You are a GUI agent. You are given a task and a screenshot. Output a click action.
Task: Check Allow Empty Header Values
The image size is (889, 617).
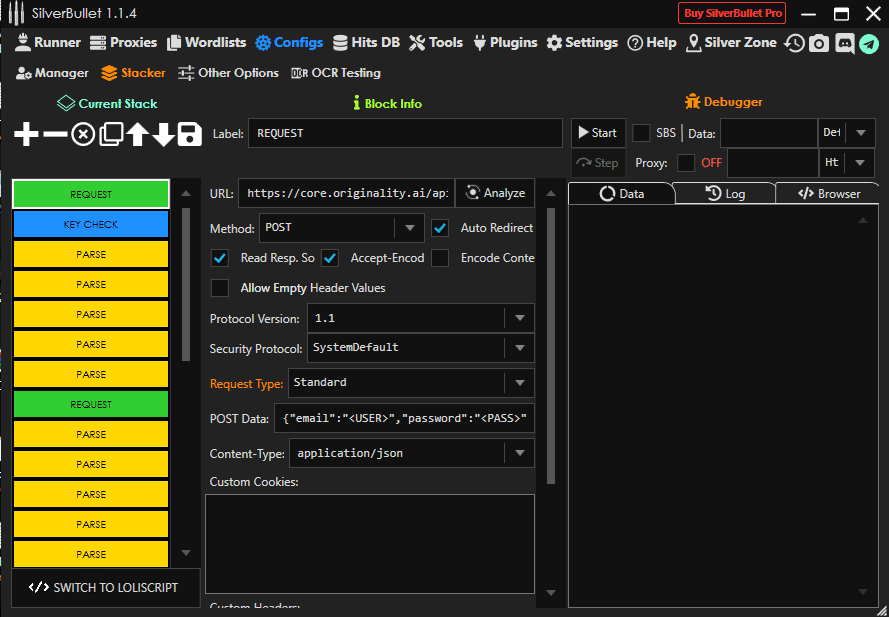pyautogui.click(x=220, y=288)
